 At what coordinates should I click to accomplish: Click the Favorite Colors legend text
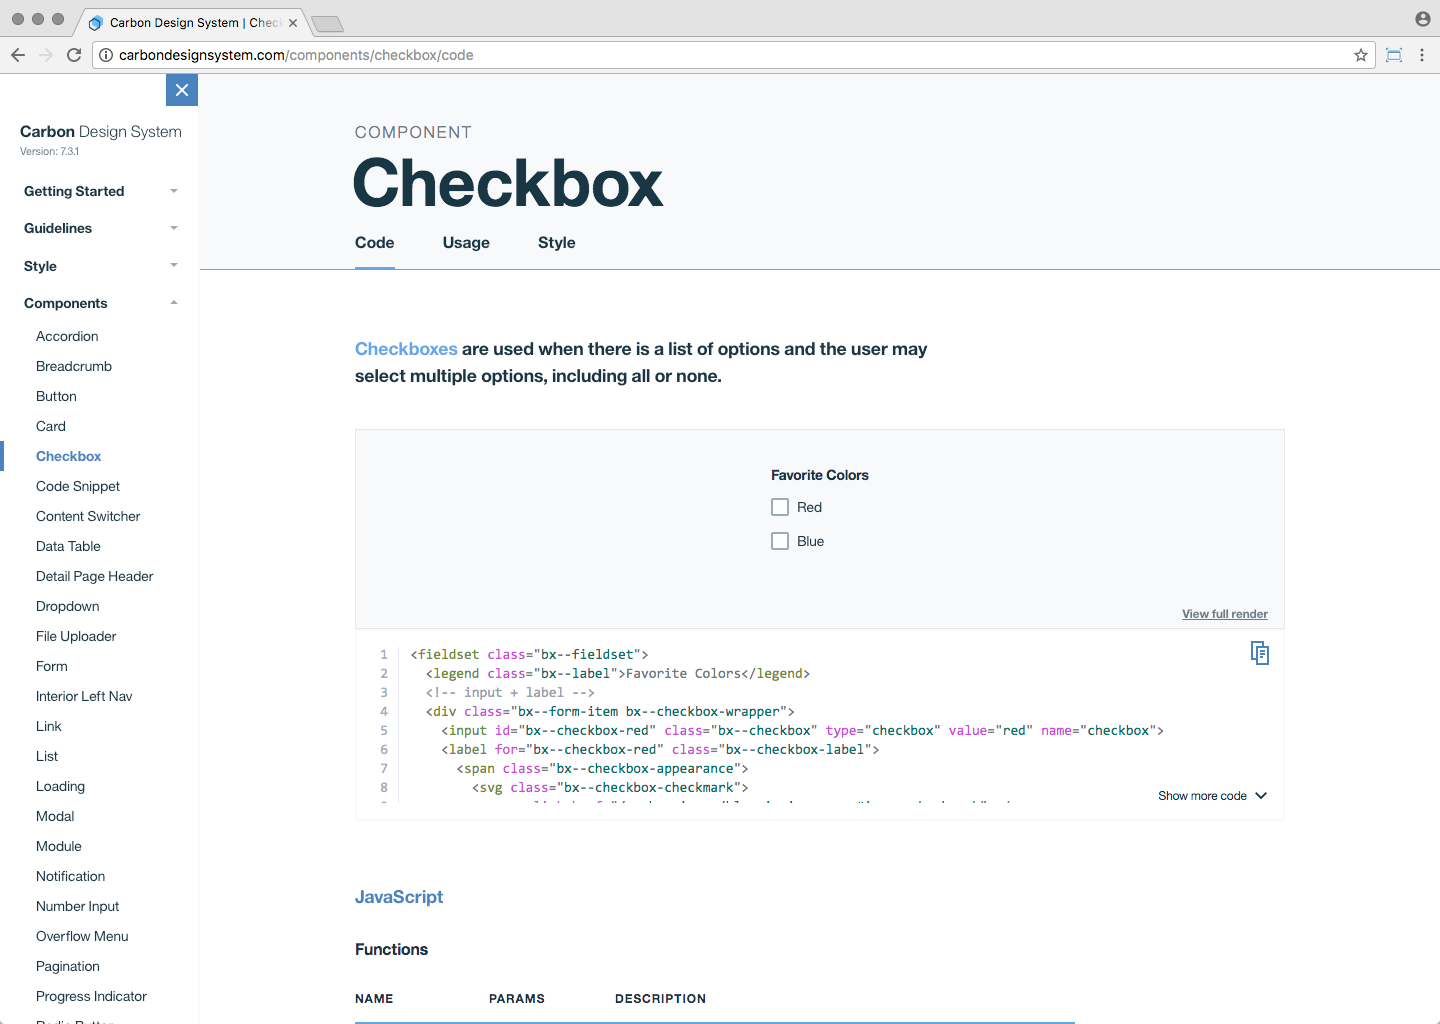tap(820, 475)
